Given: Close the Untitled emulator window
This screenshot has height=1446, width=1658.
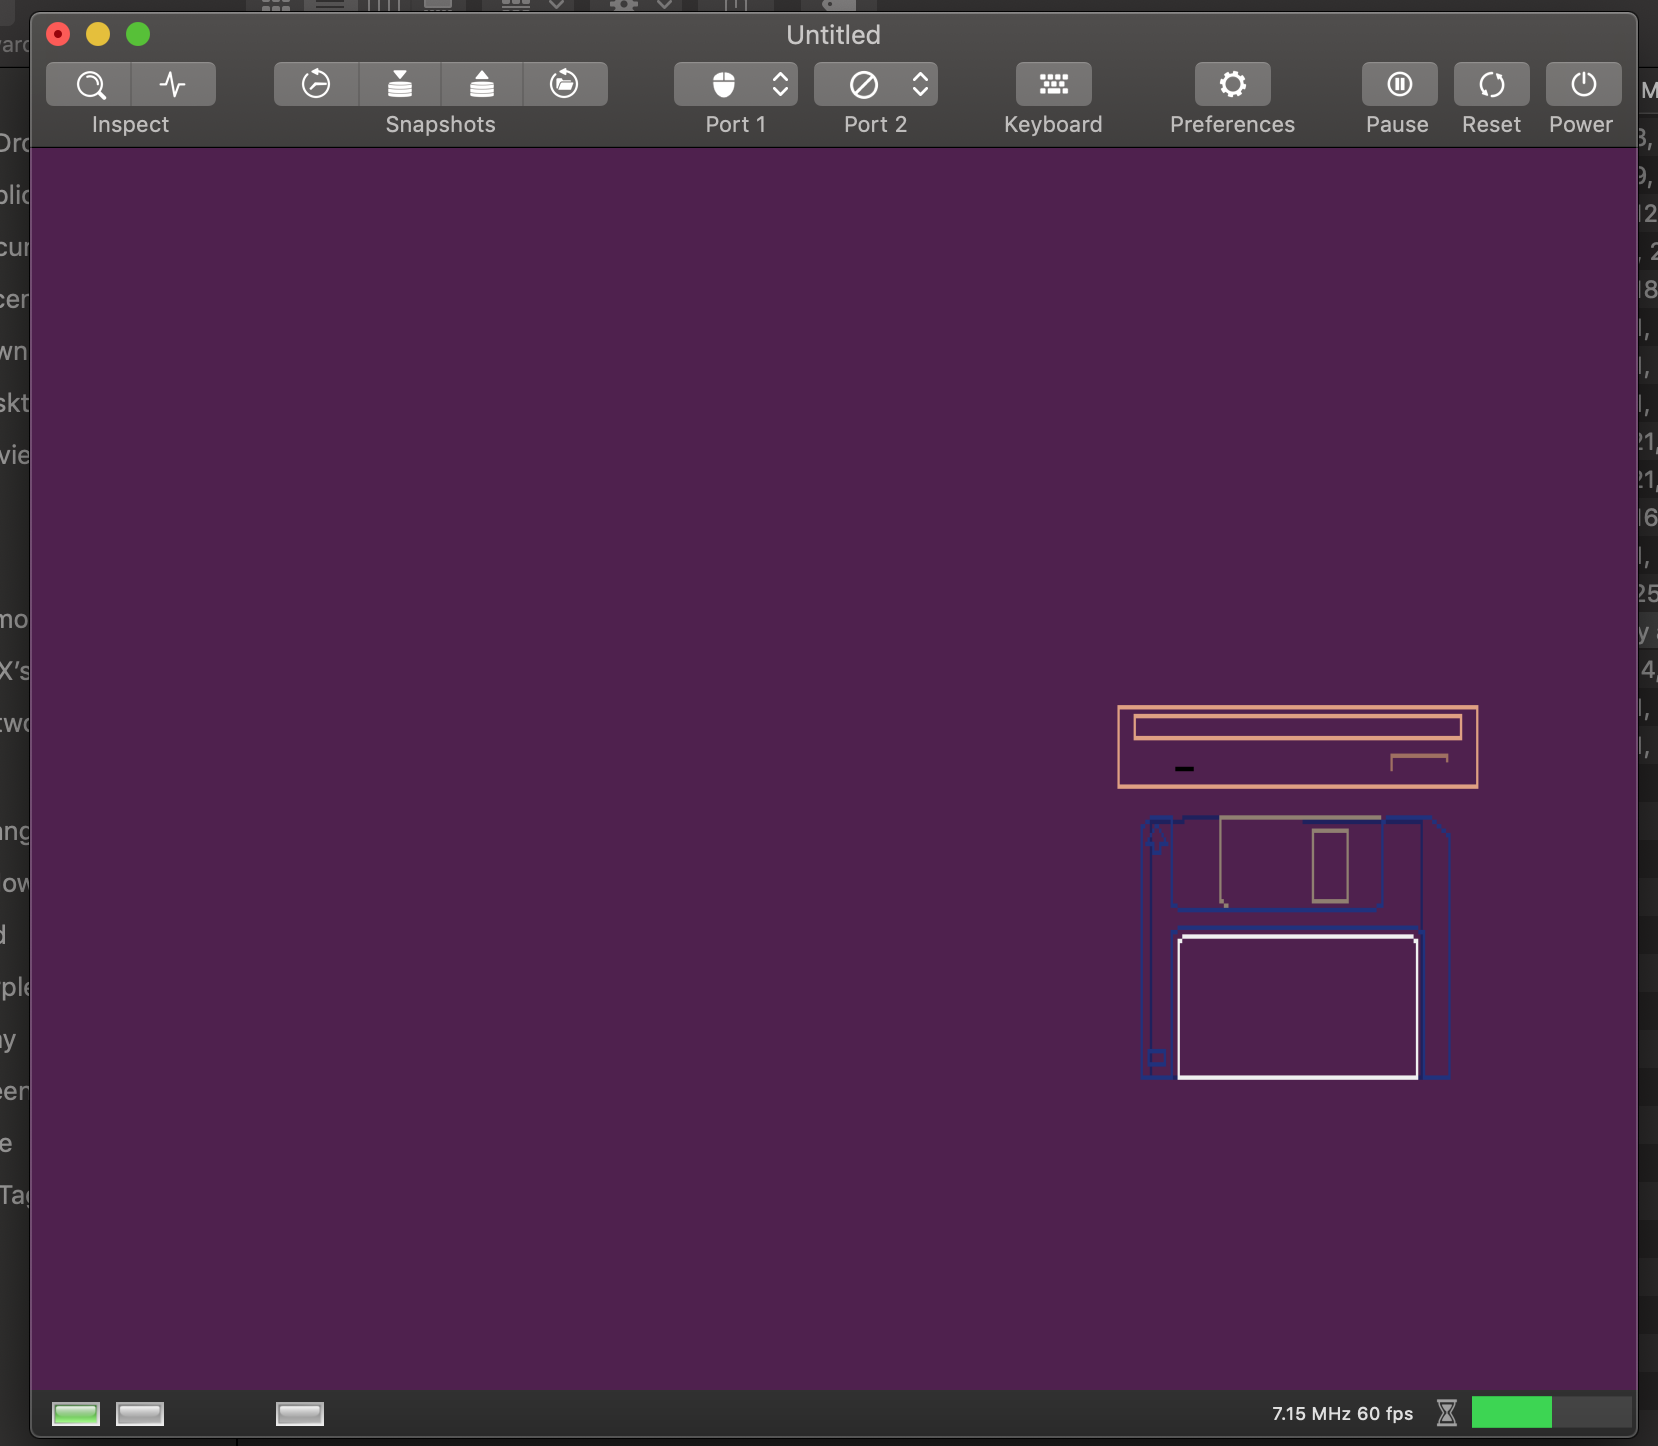Looking at the screenshot, I should click(x=58, y=35).
